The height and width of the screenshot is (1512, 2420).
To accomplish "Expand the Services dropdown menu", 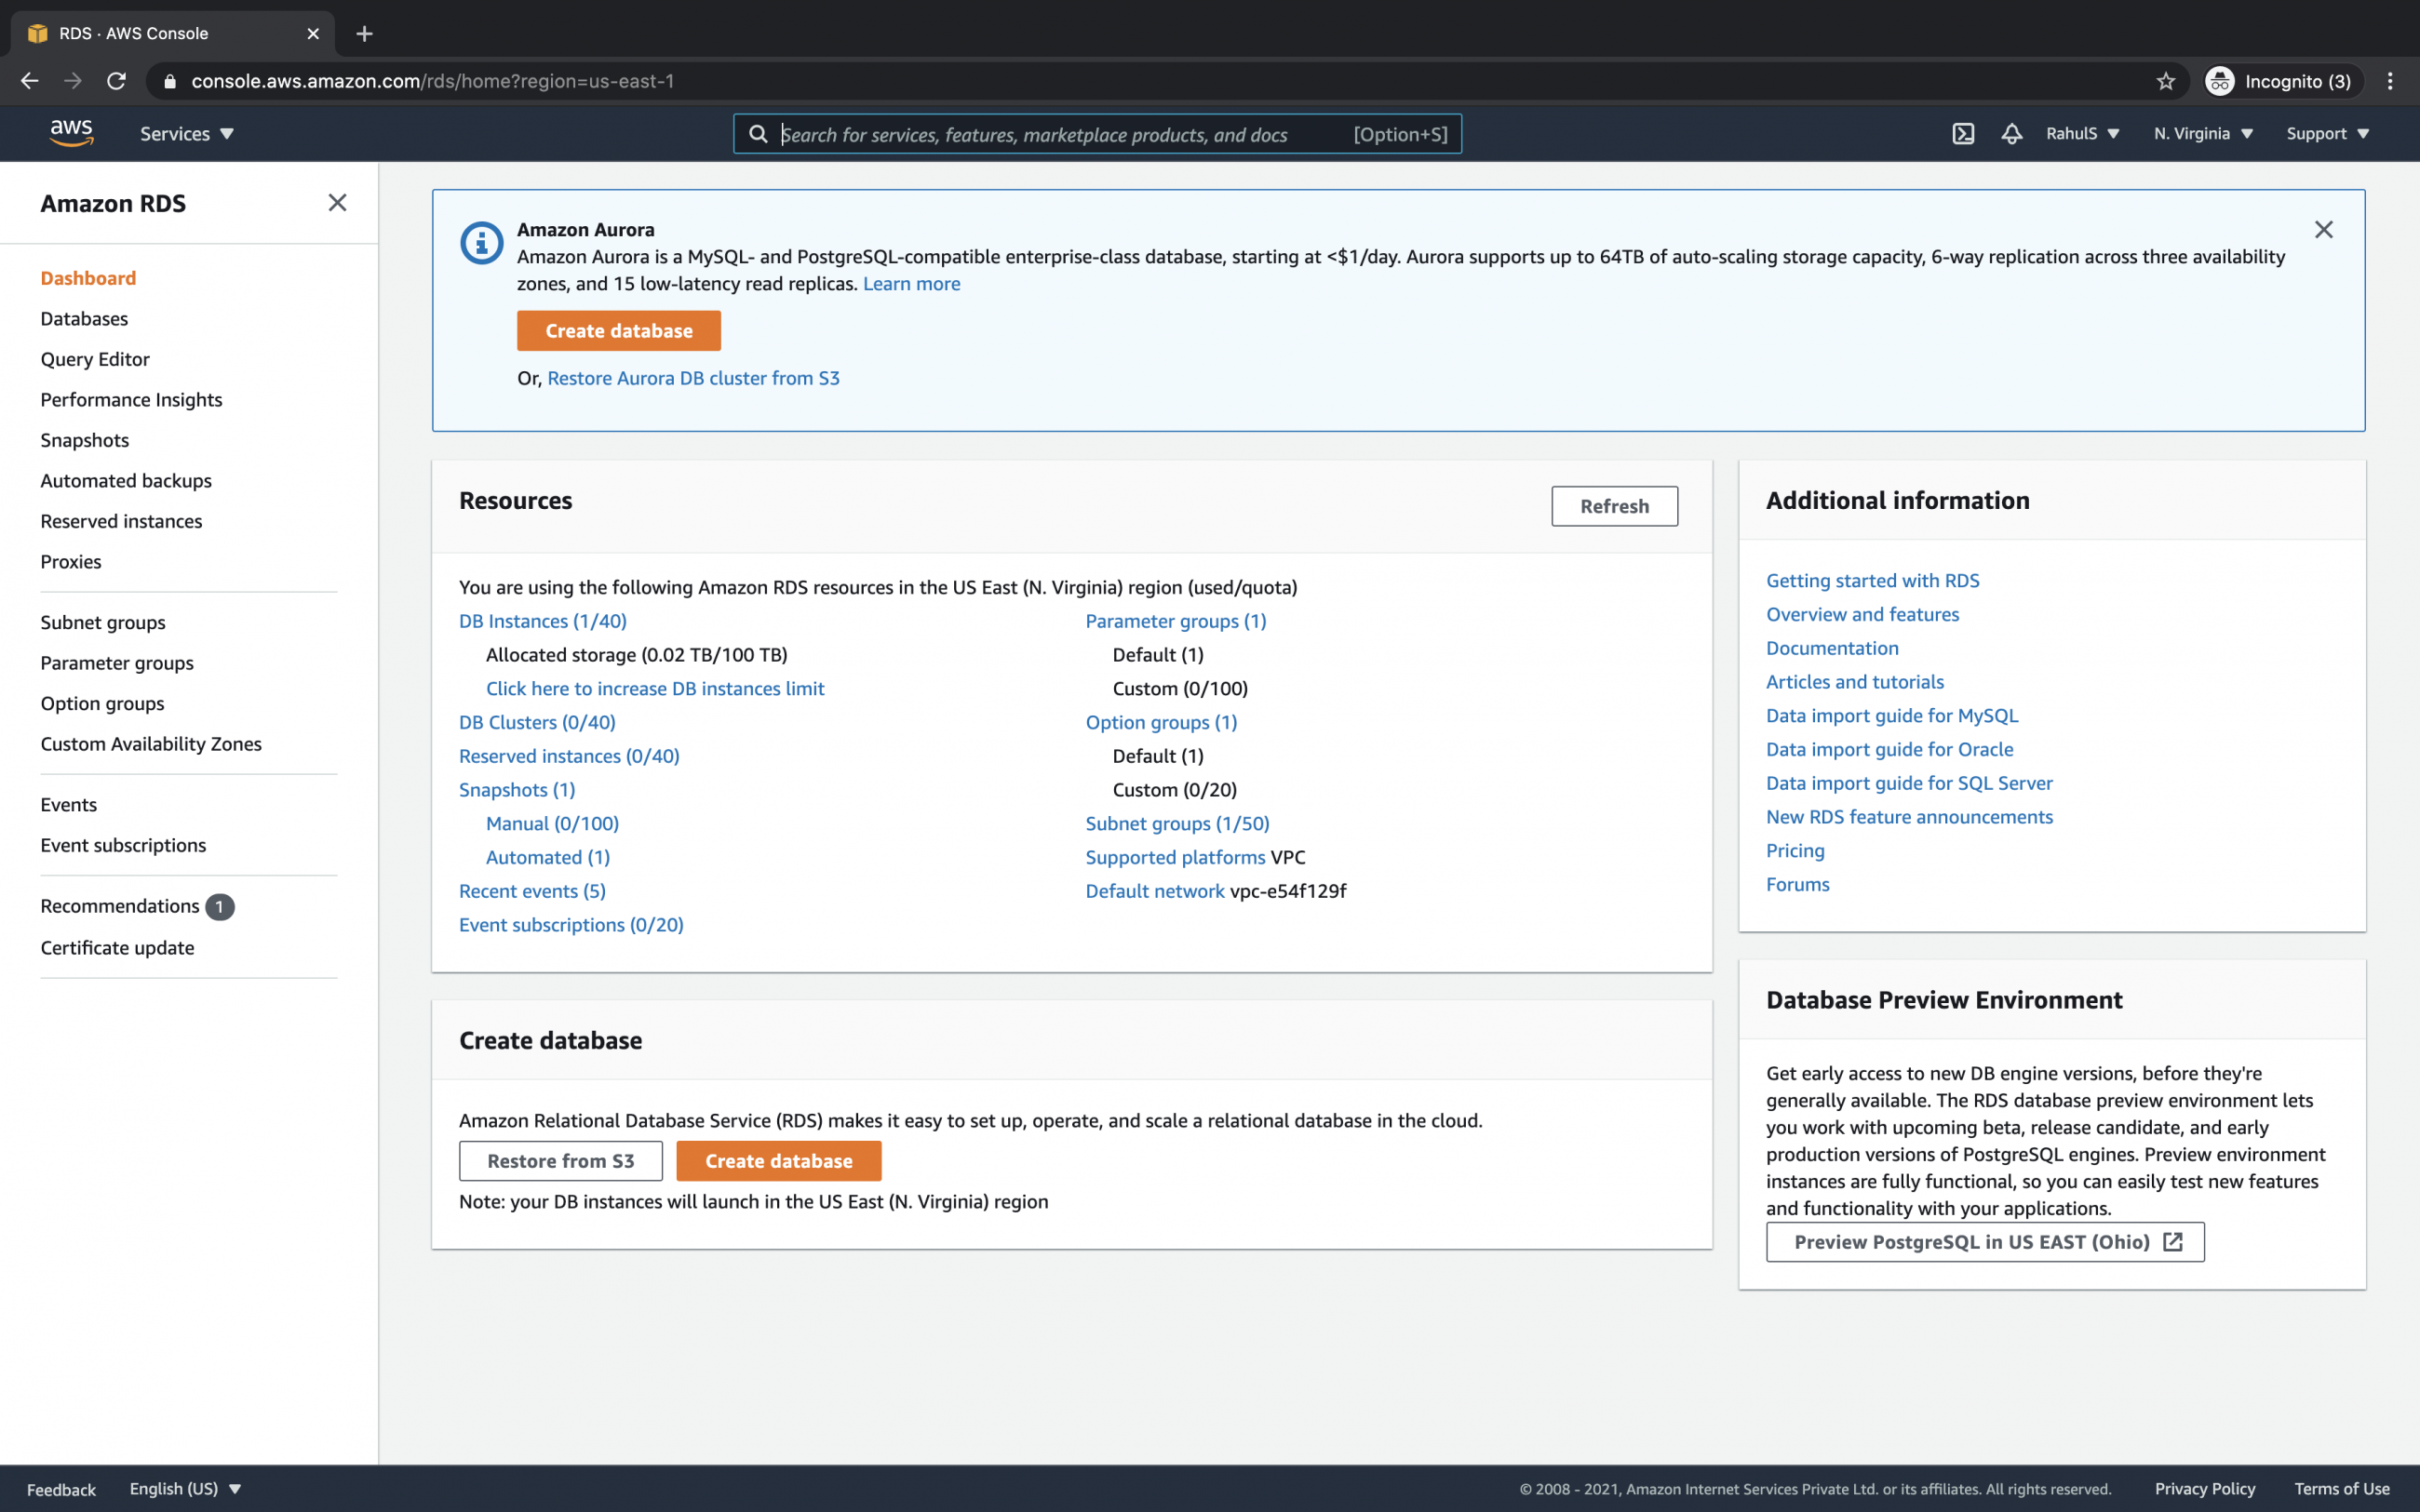I will pos(186,134).
